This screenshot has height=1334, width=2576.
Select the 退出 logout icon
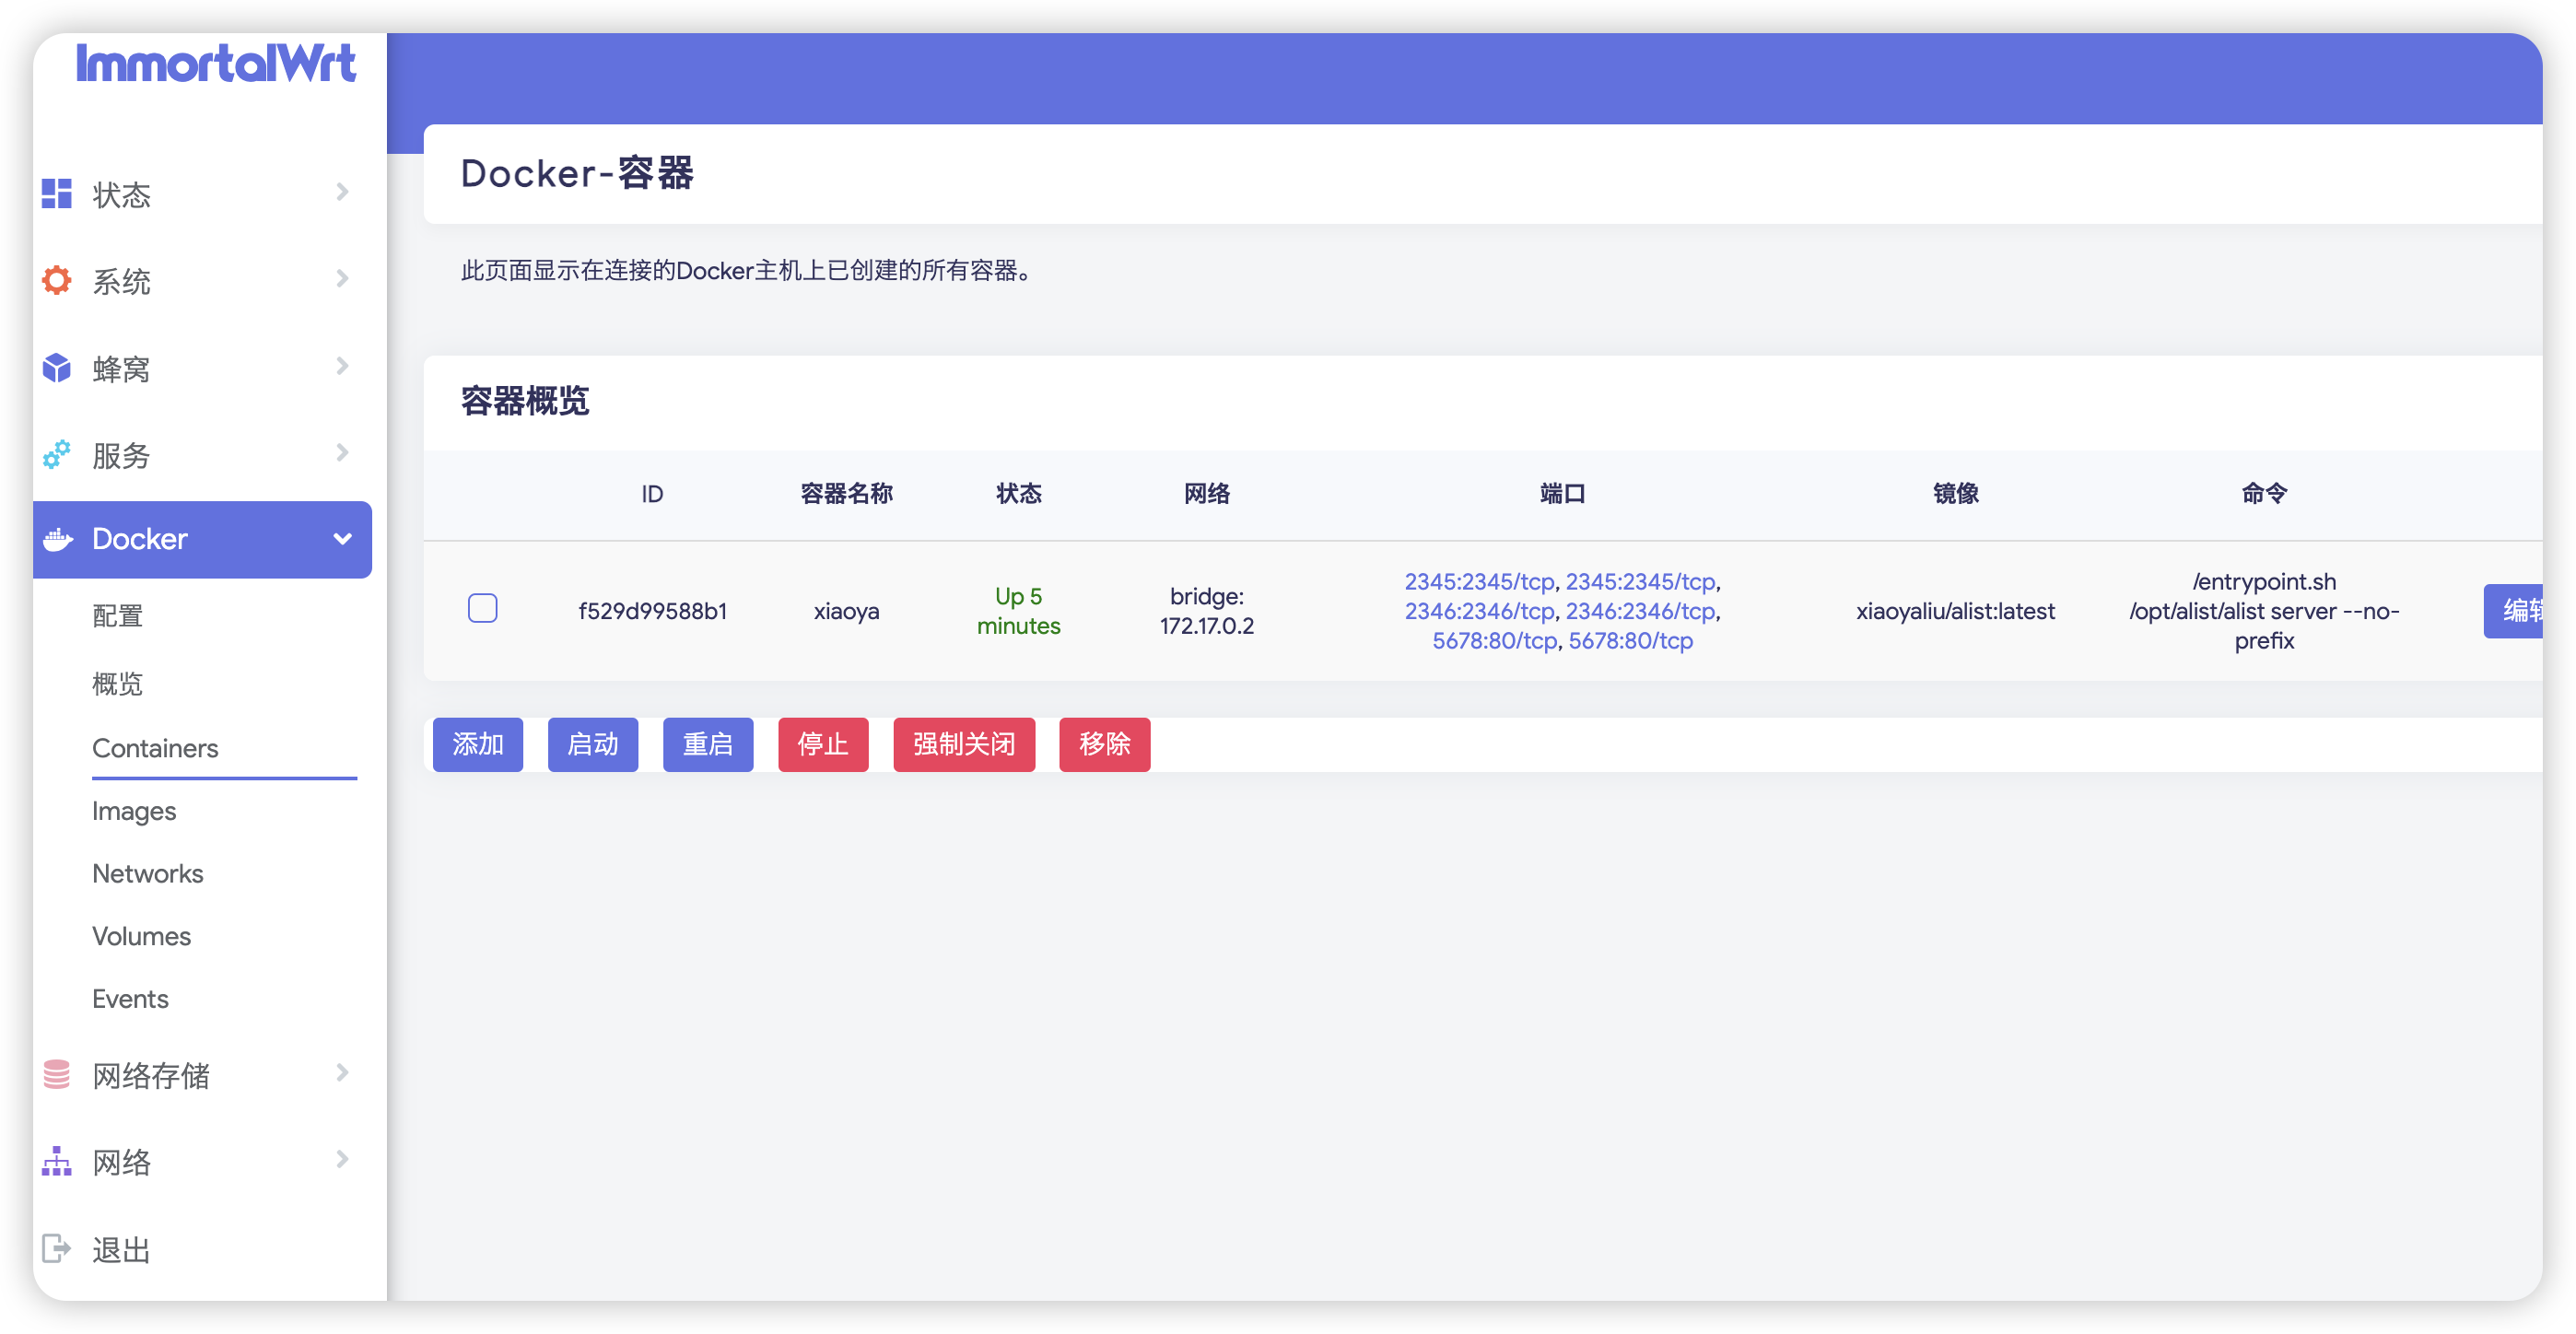point(56,1248)
